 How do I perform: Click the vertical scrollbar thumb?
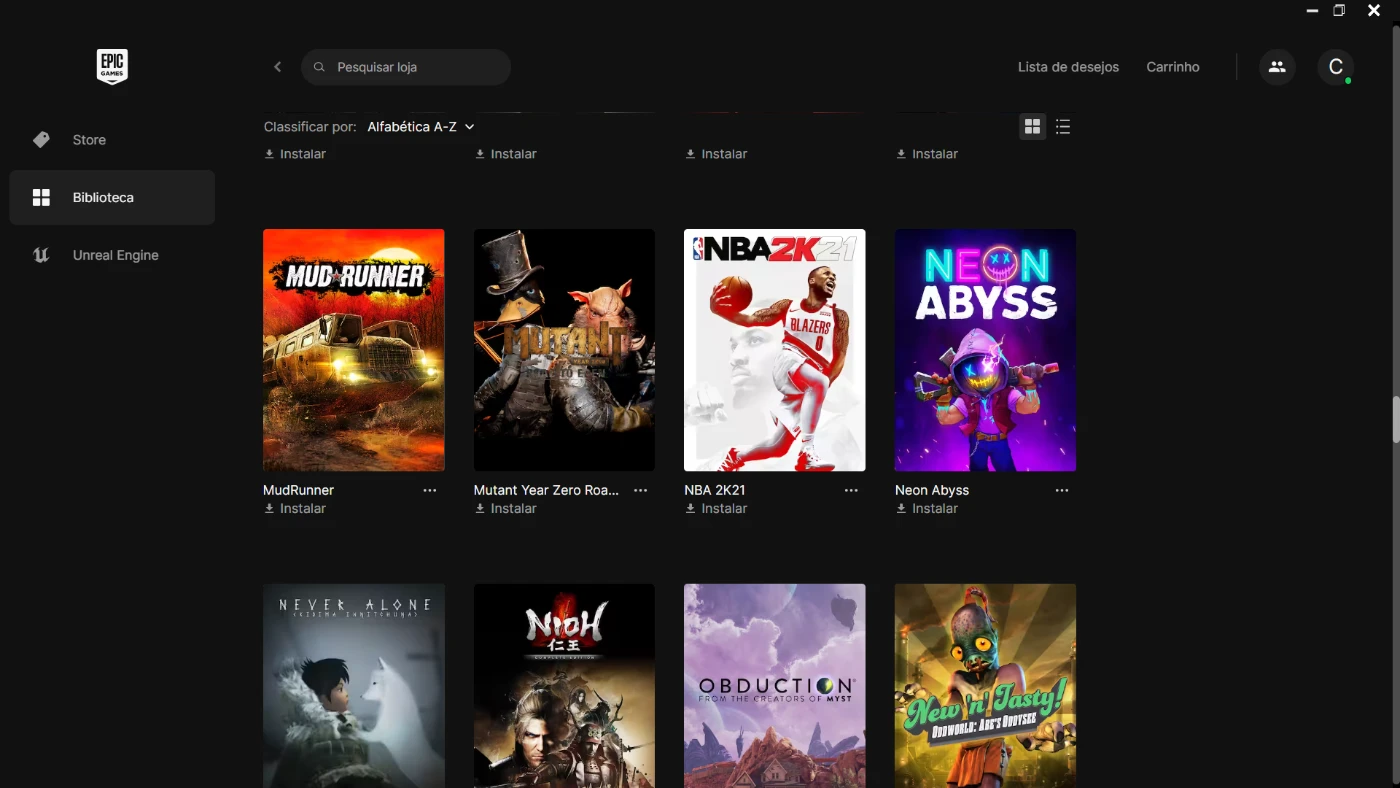(1396, 420)
